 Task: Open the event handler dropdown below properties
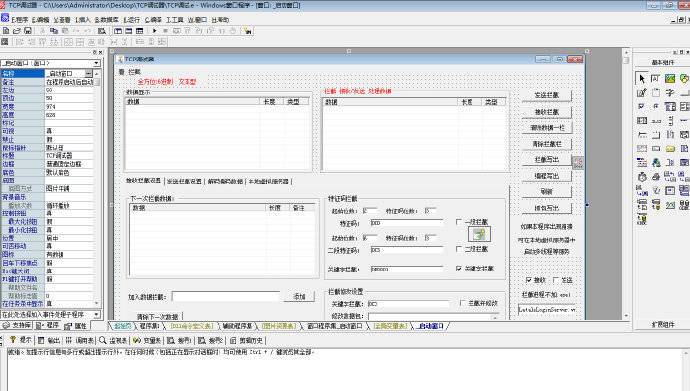click(96, 314)
